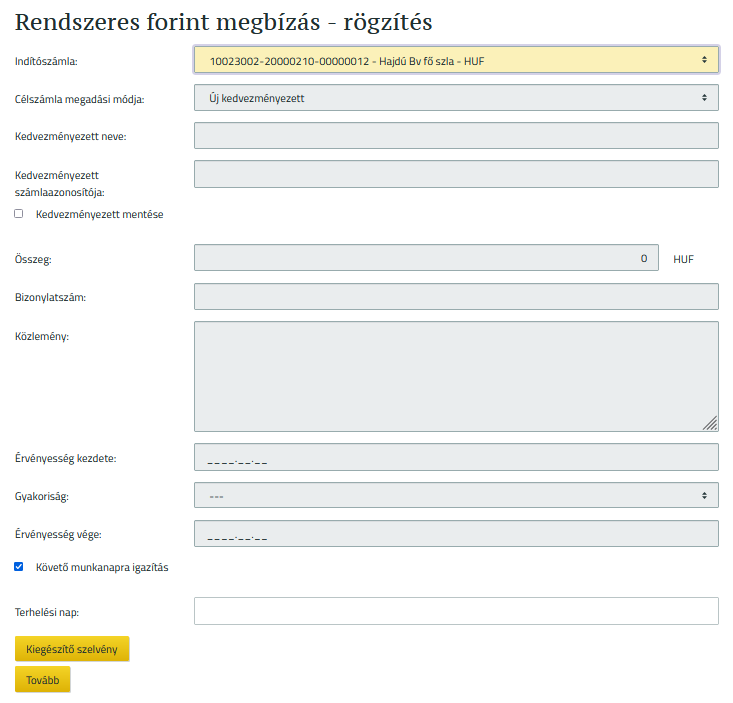Click the Rendszeres forint megbízás page heading
This screenshot has width=733, height=703.
point(225,21)
